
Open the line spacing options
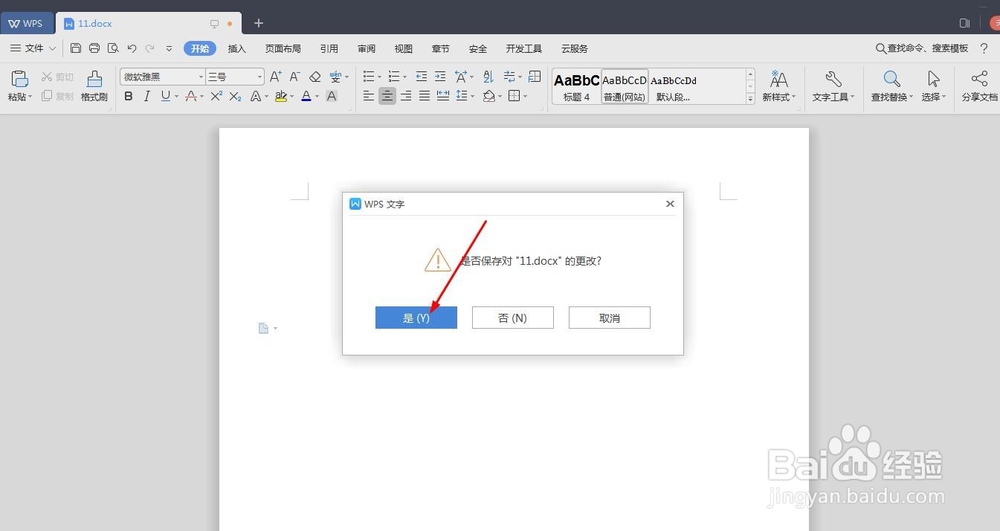462,96
